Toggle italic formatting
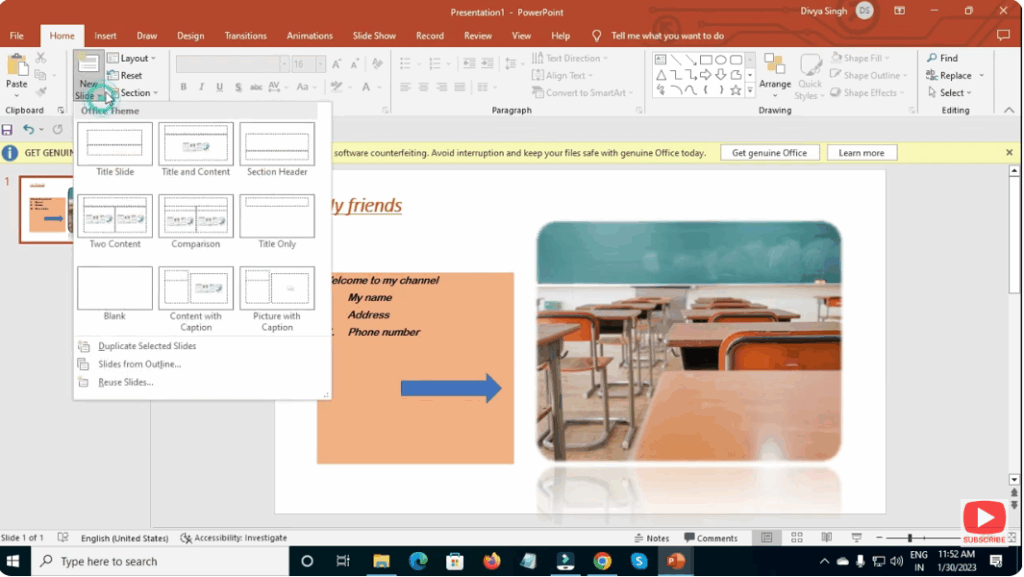The height and width of the screenshot is (577, 1024). coord(201,87)
